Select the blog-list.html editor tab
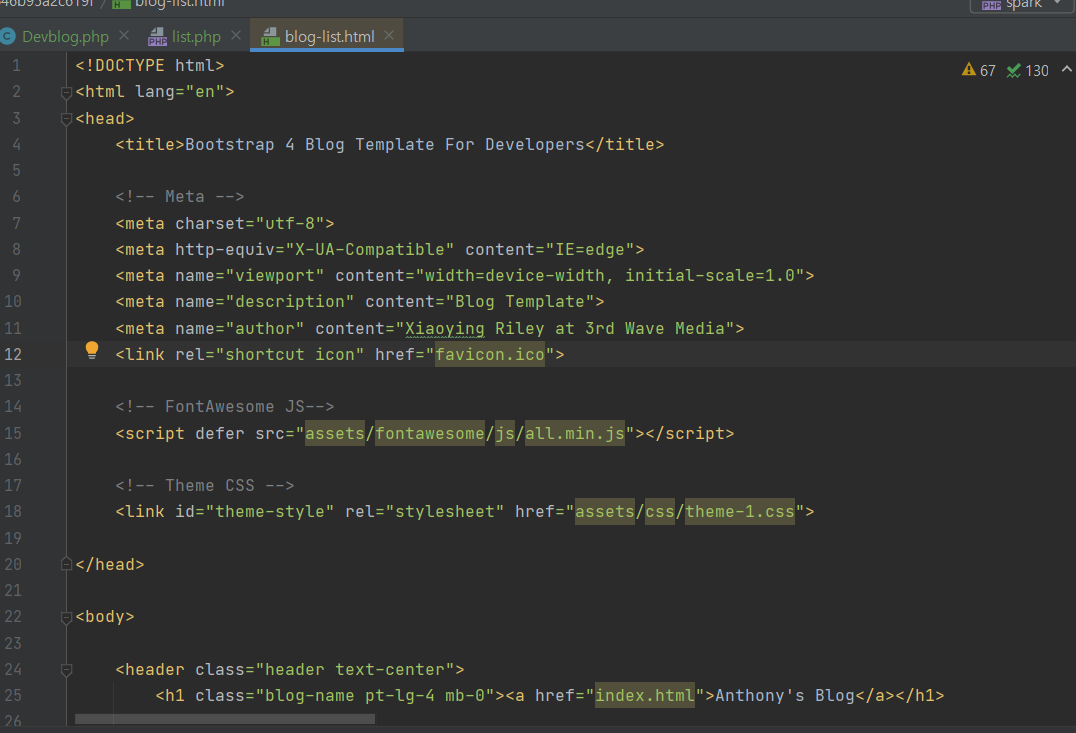The width and height of the screenshot is (1076, 733). tap(329, 36)
